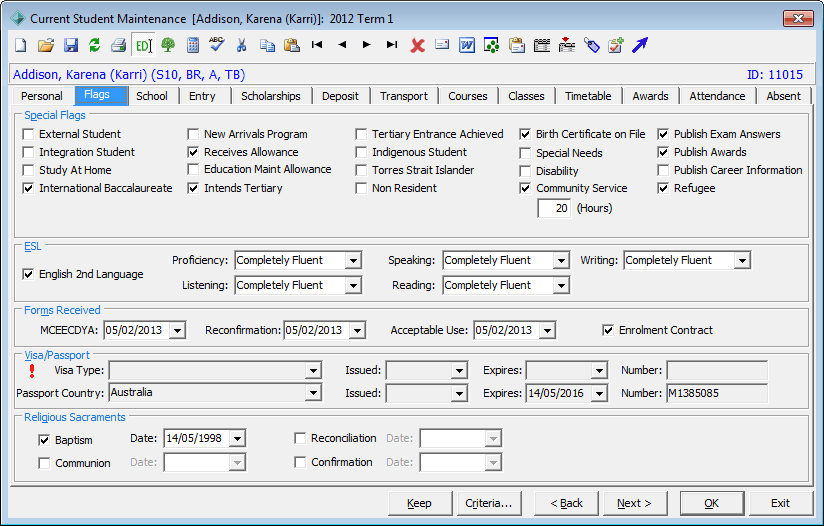824x526 pixels.
Task: Click the Community Service hours field
Action: 554,209
